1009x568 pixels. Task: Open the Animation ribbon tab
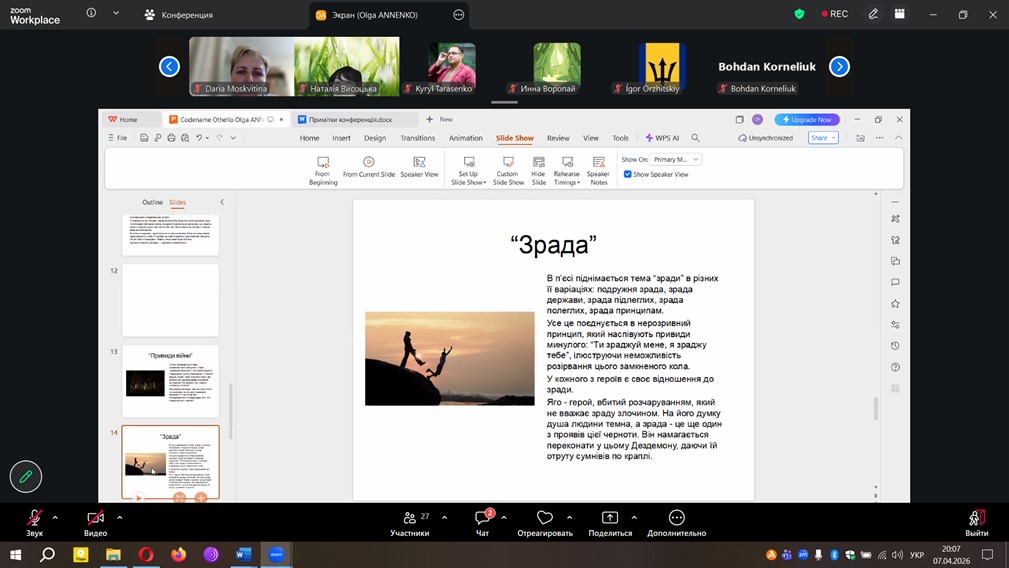pyautogui.click(x=465, y=138)
